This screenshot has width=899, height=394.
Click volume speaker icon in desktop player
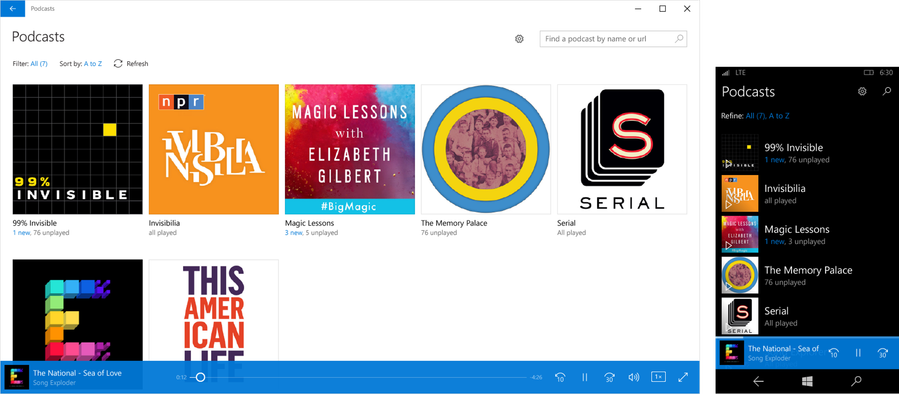634,377
